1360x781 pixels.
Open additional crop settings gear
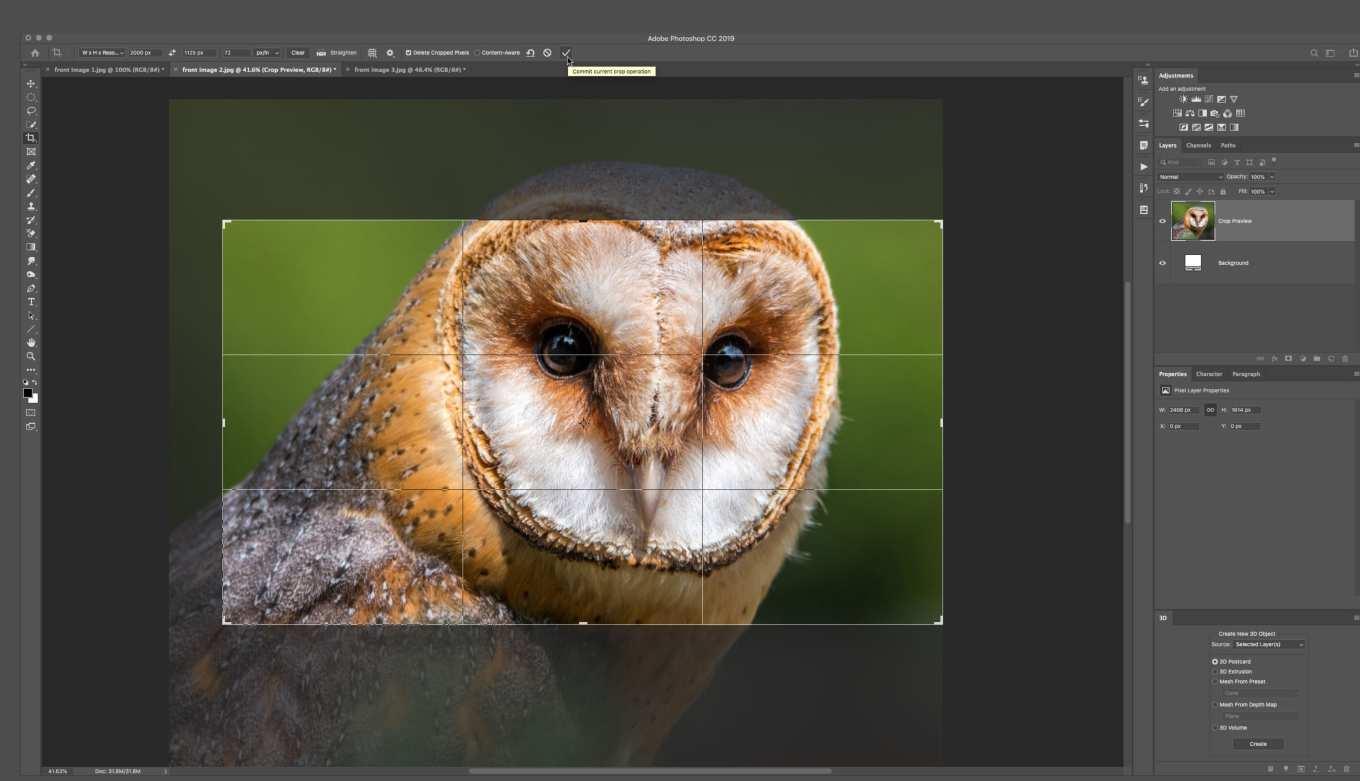[390, 53]
